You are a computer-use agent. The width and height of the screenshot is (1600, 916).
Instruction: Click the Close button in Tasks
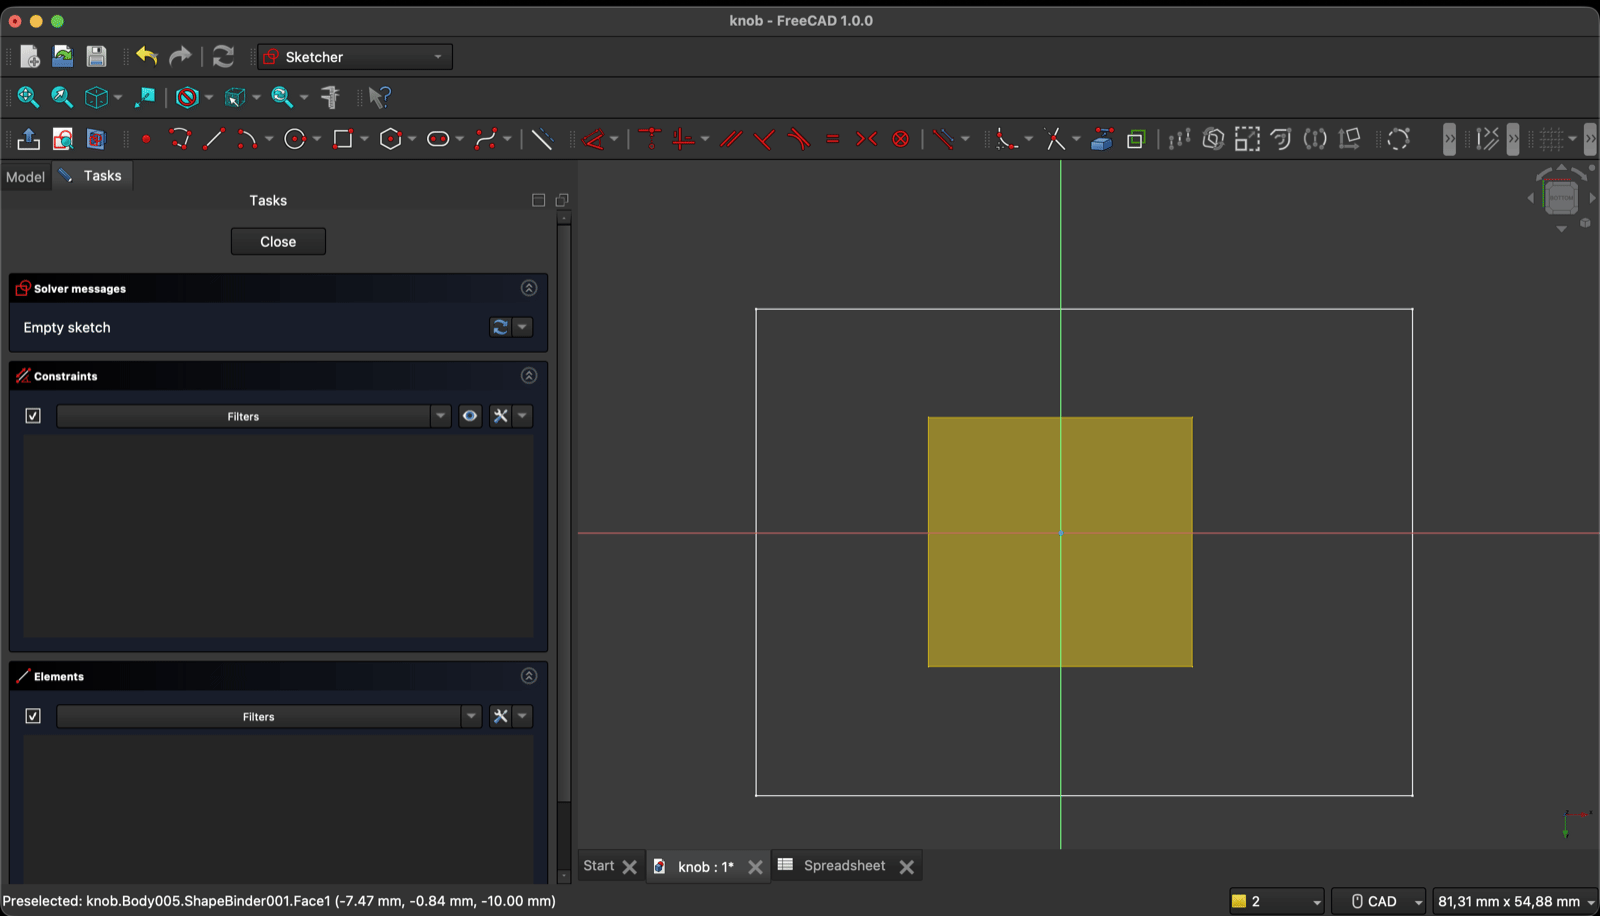coord(278,241)
